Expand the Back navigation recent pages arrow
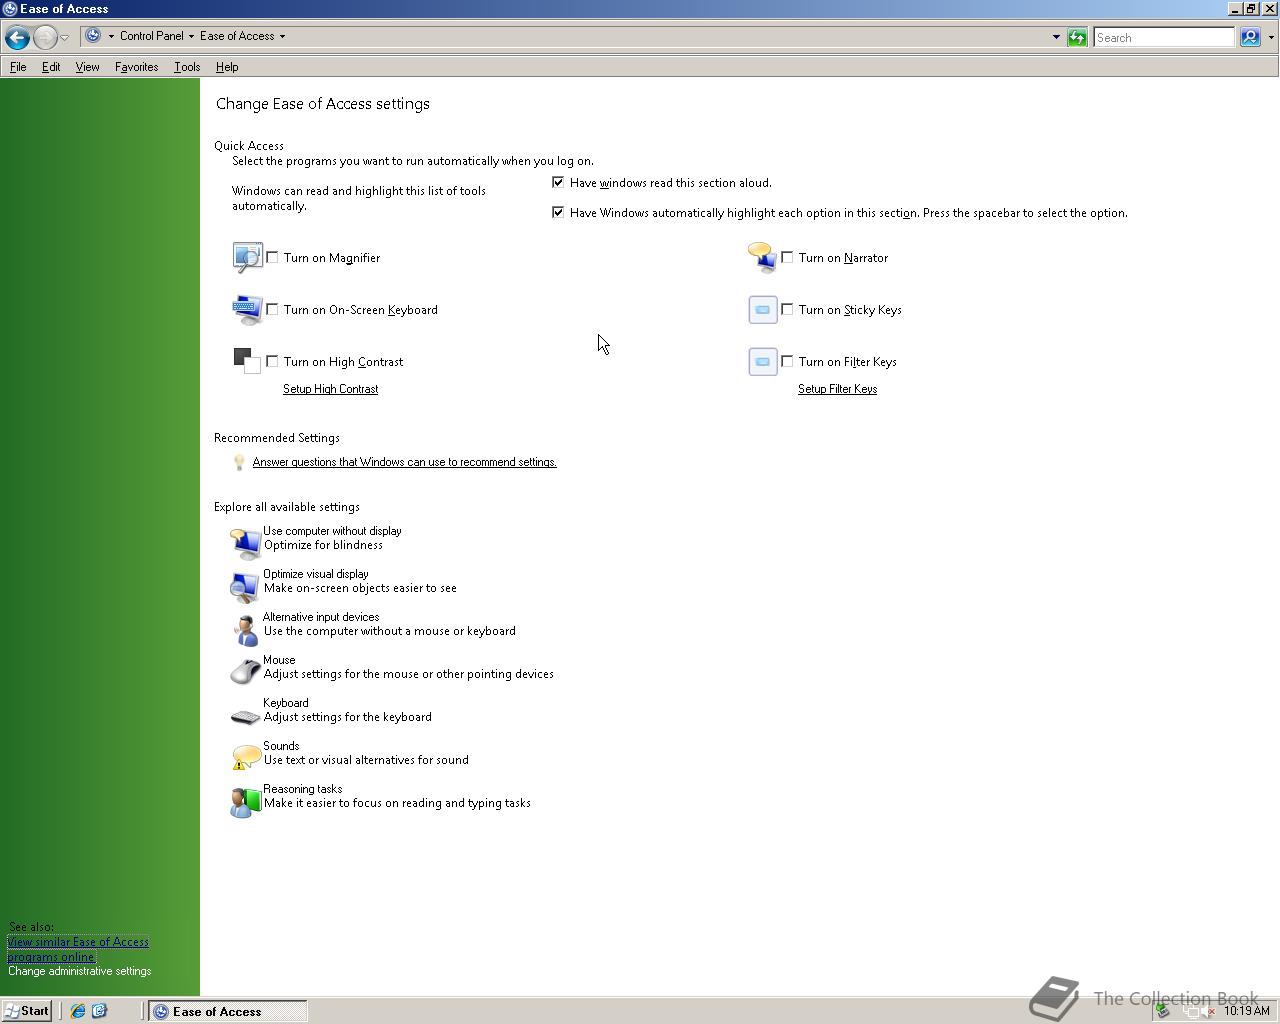The height and width of the screenshot is (1024, 1280). coord(66,38)
